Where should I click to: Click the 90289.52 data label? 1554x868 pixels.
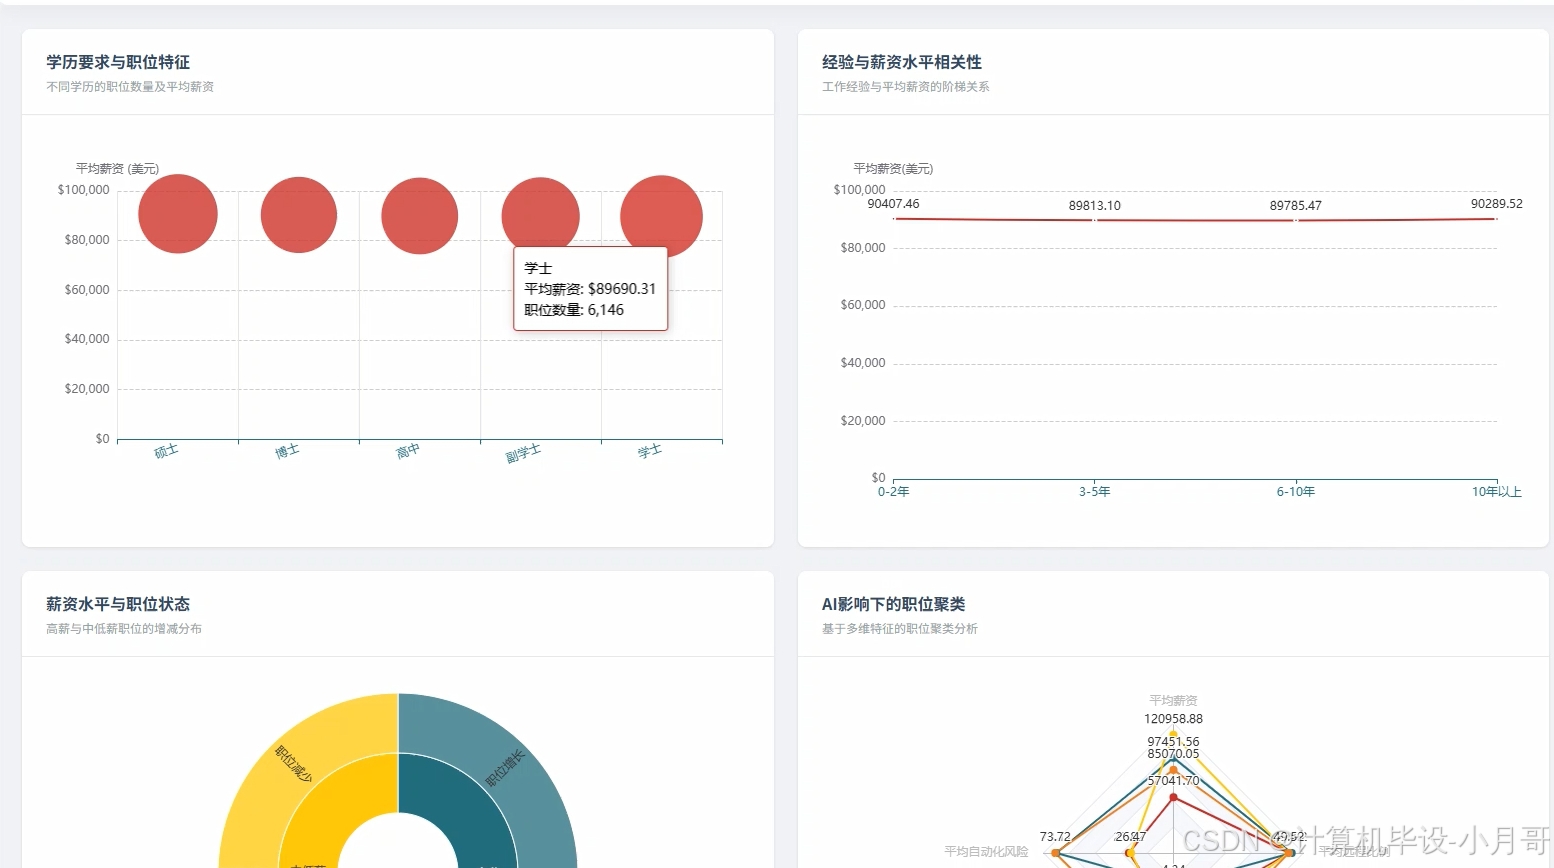pyautogui.click(x=1497, y=204)
